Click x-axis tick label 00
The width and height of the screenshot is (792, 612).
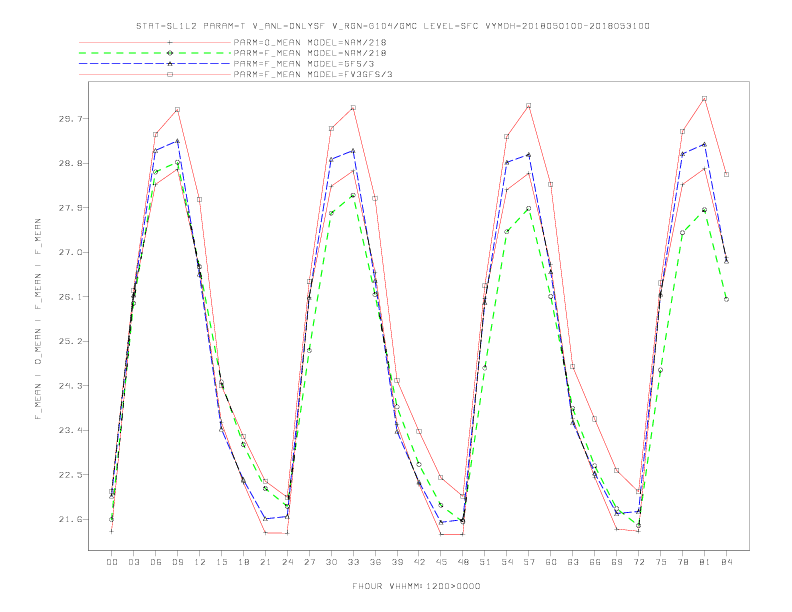tap(112, 562)
